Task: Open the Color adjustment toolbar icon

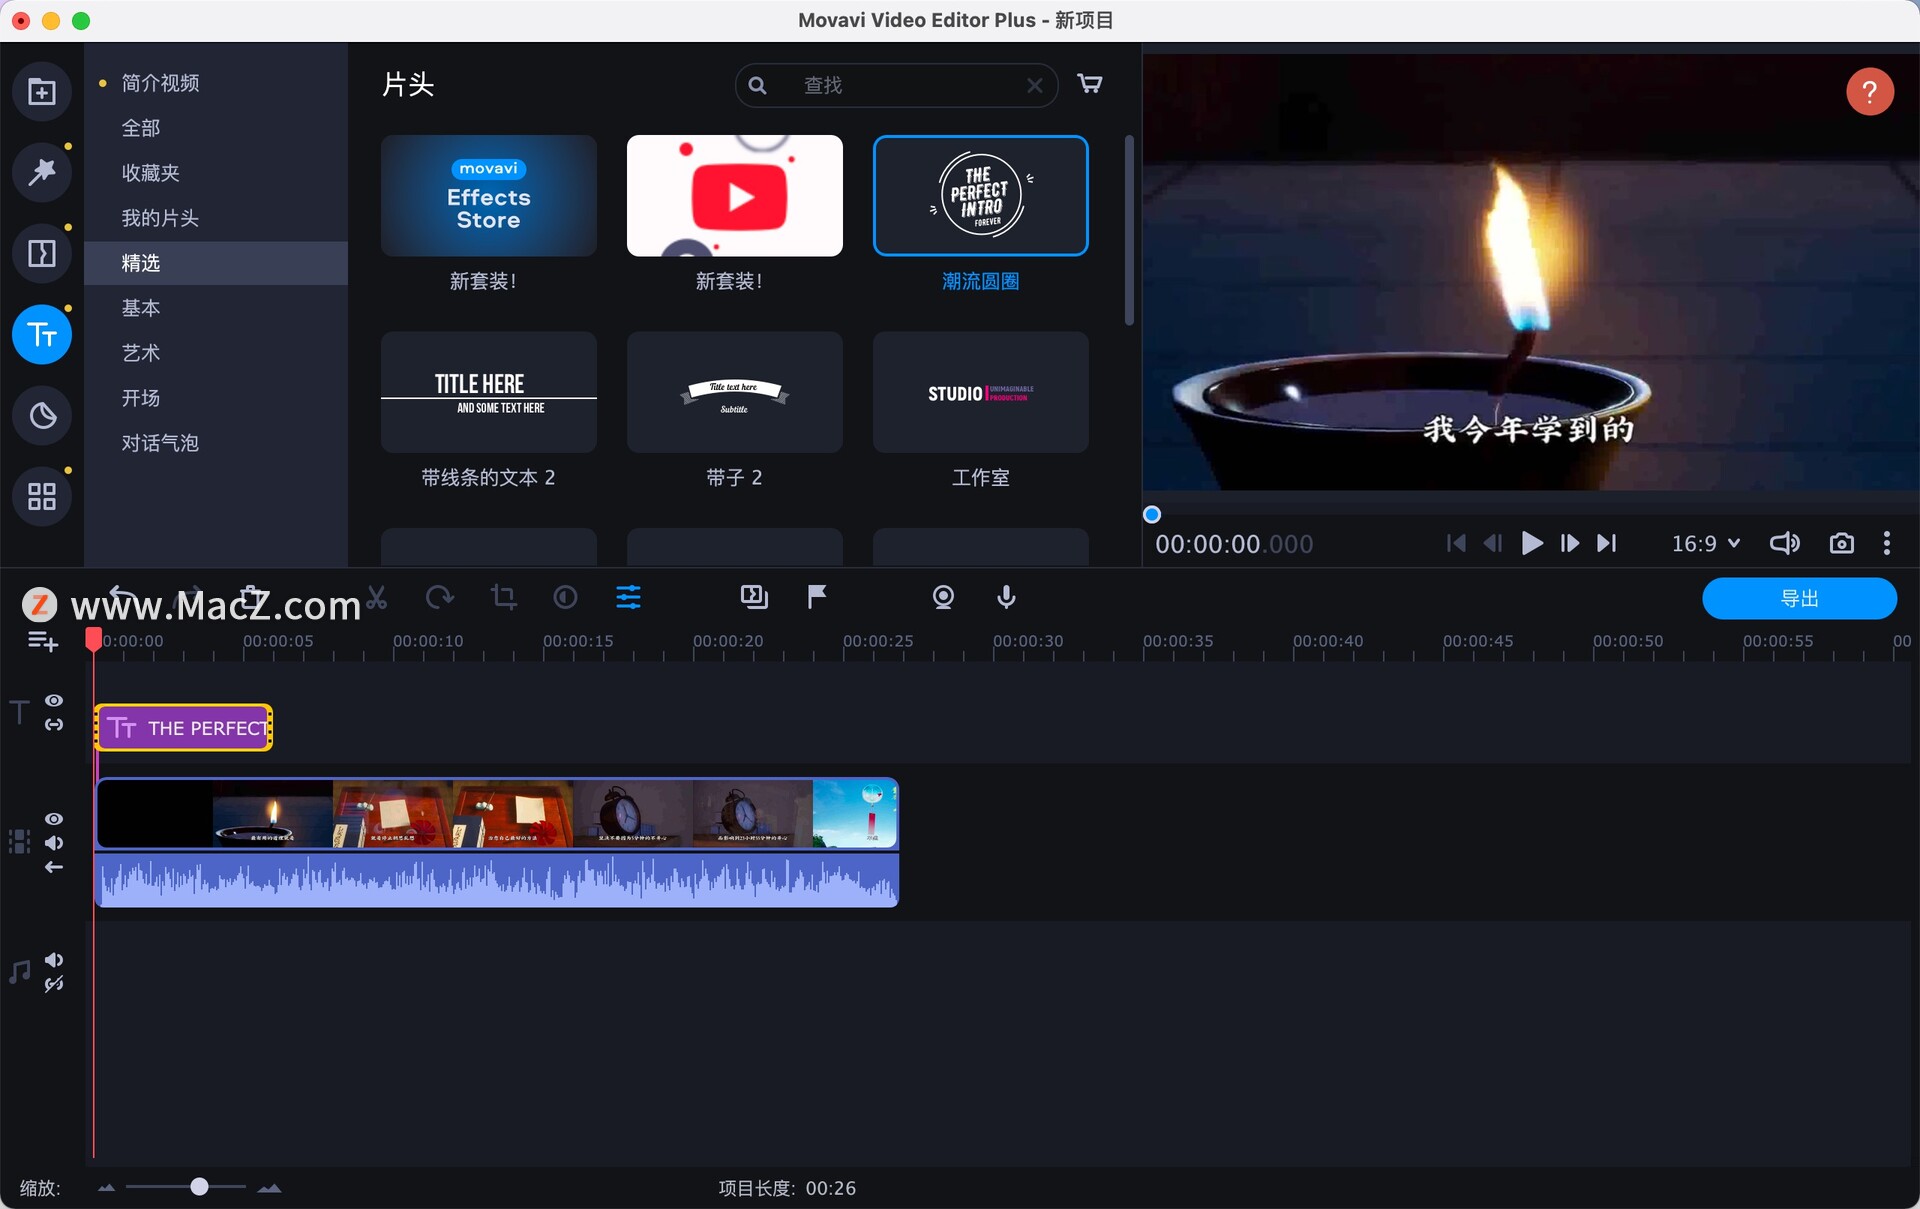Action: 565,598
